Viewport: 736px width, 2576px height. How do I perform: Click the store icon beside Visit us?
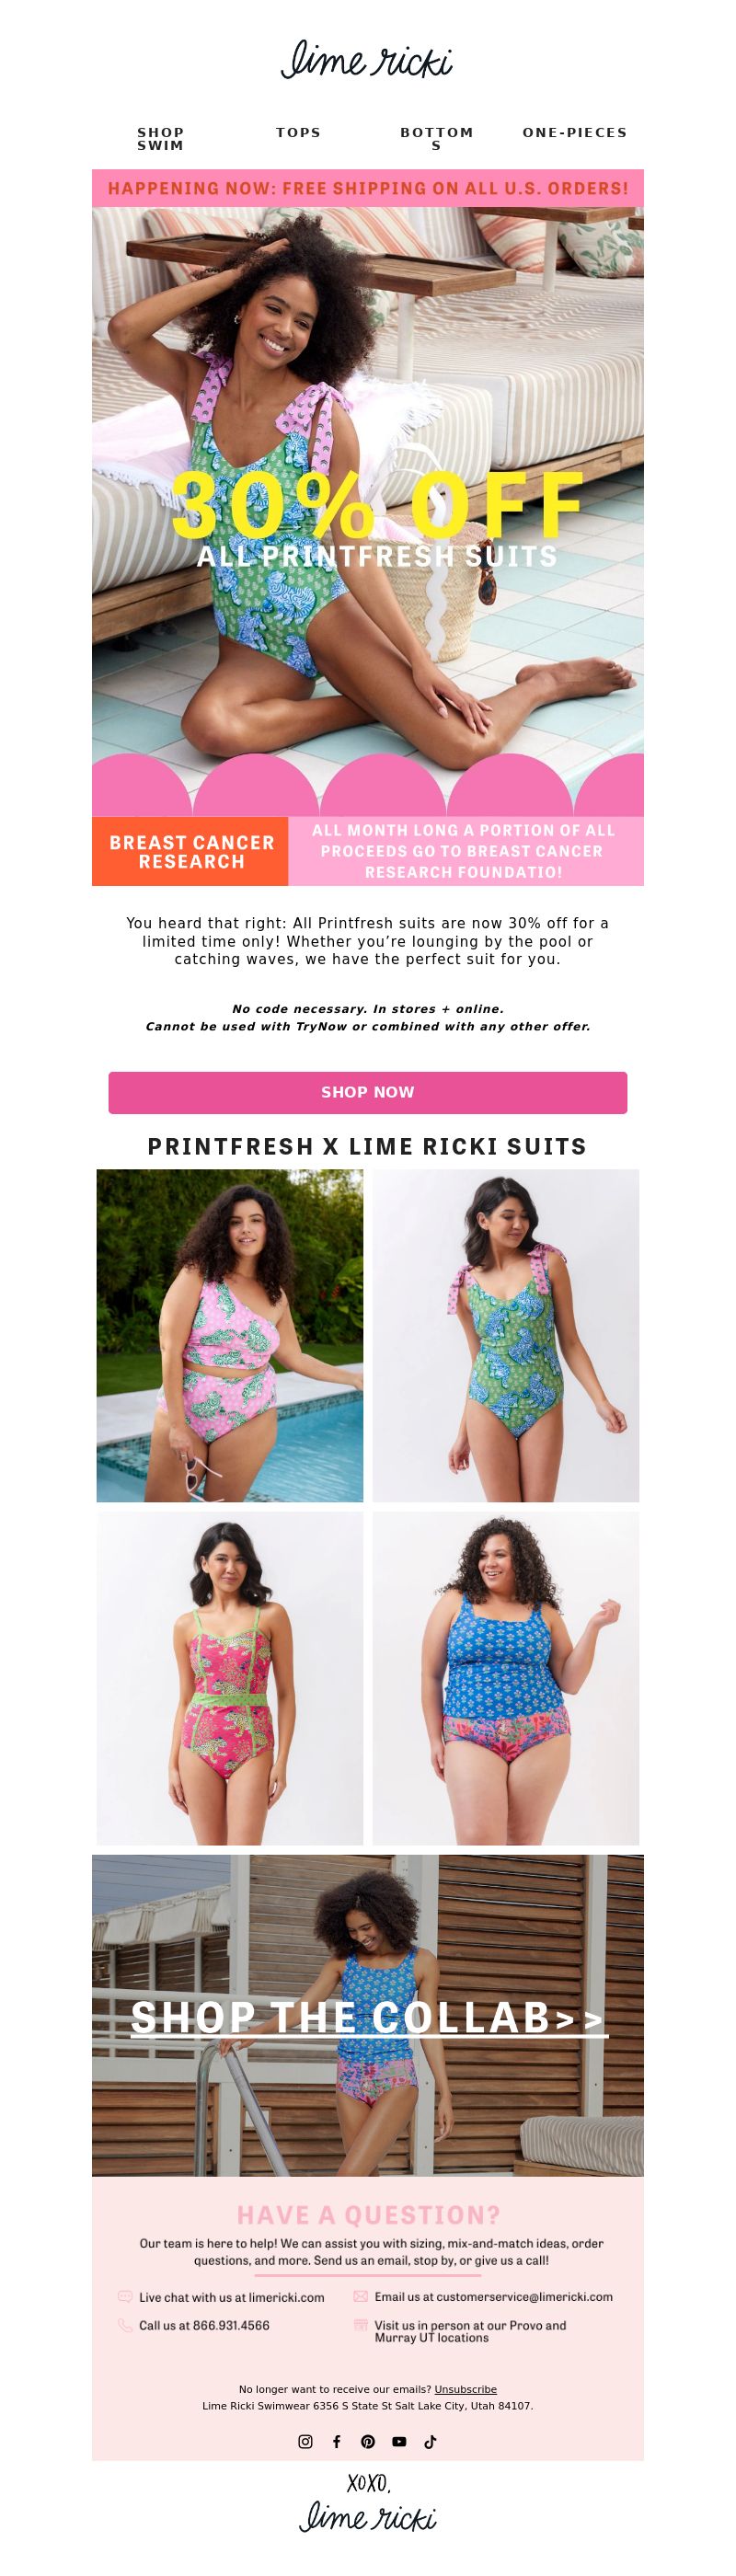coord(361,2325)
